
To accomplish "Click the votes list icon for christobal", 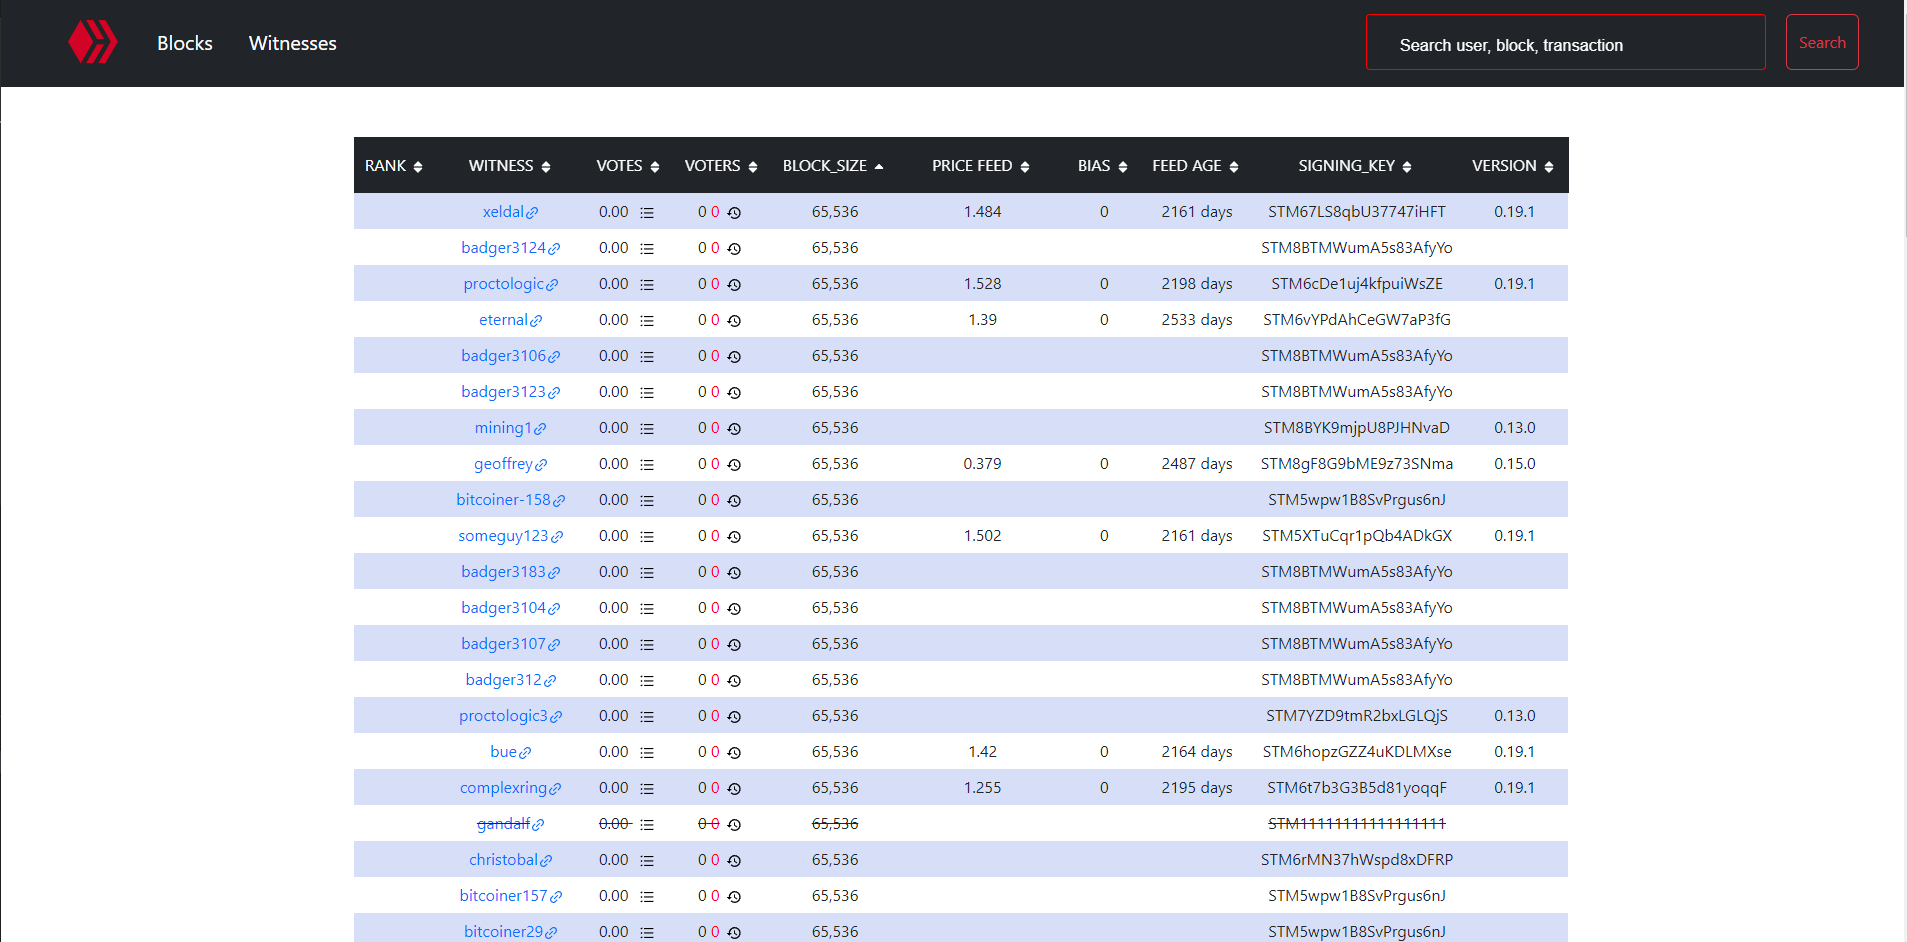I will 647,861.
